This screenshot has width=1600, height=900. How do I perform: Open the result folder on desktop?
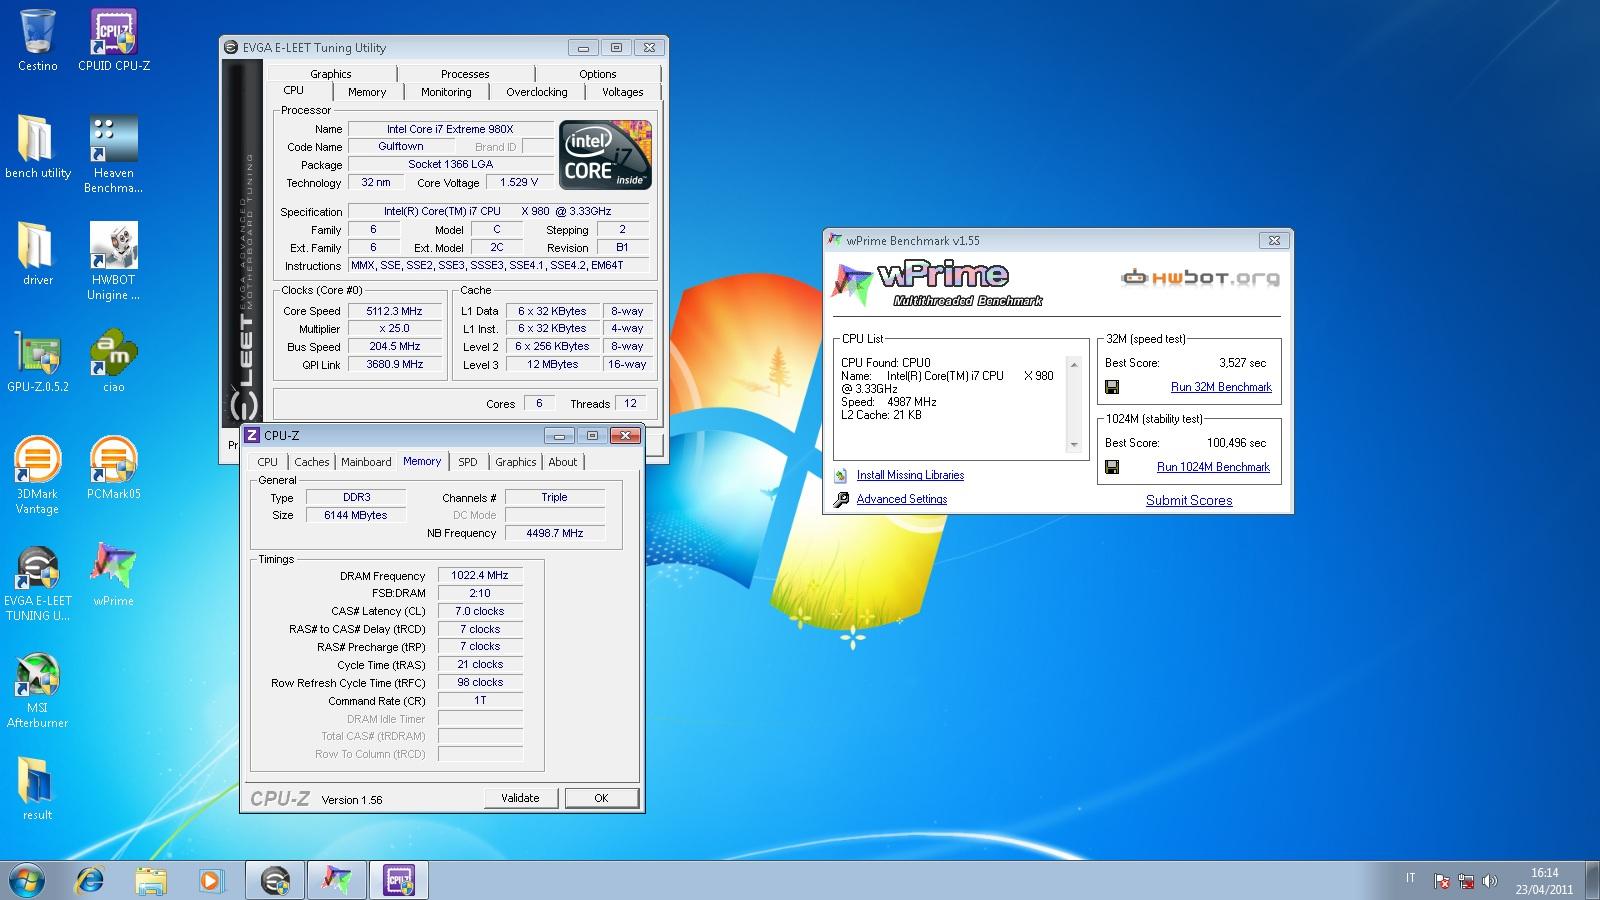38,789
